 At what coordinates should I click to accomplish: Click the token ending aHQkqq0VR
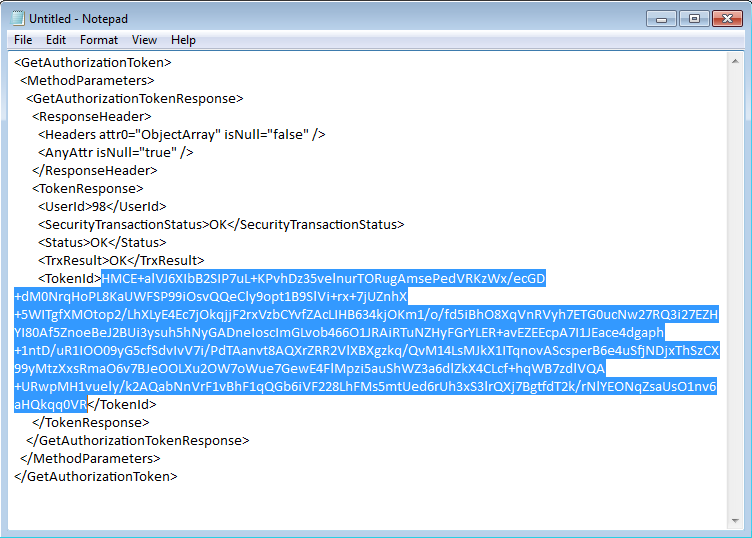pos(50,404)
